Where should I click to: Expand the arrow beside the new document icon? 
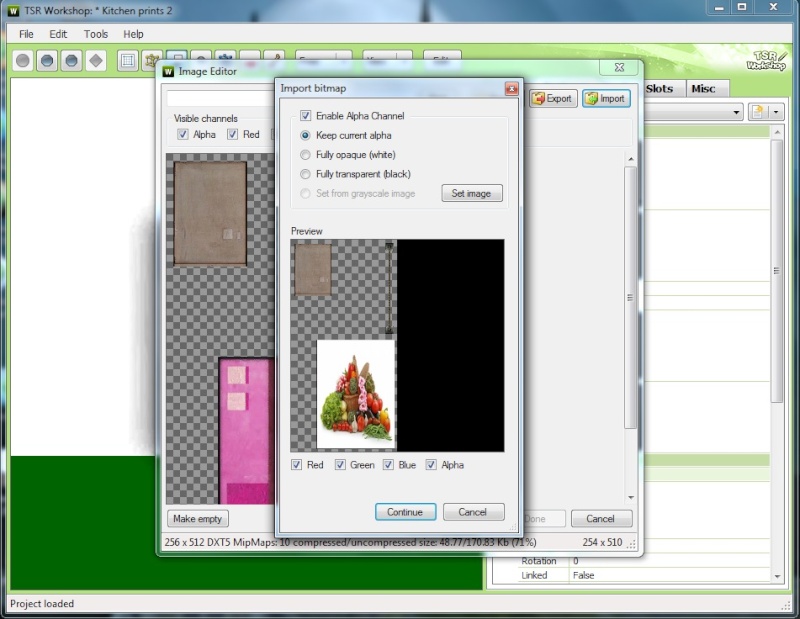coord(776,112)
